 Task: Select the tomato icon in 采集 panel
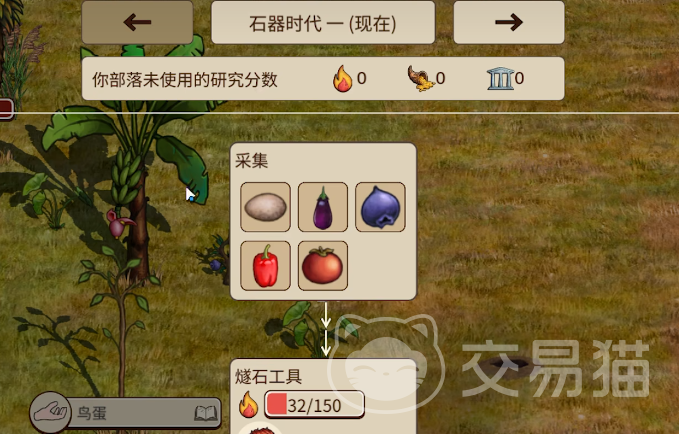323,266
